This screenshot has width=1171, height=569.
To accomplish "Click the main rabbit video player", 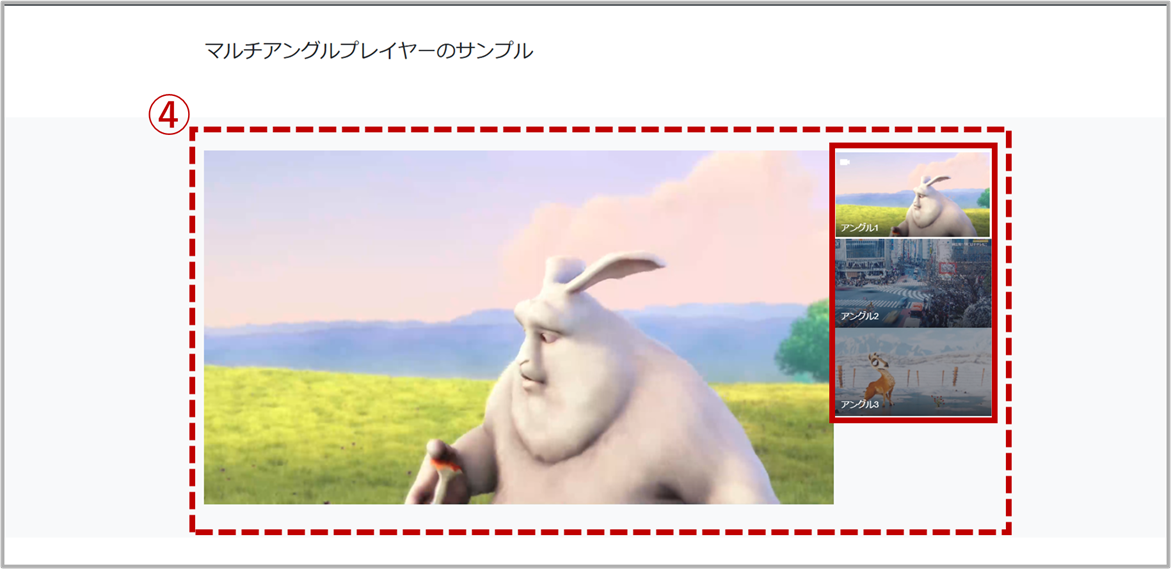I will [x=518, y=327].
